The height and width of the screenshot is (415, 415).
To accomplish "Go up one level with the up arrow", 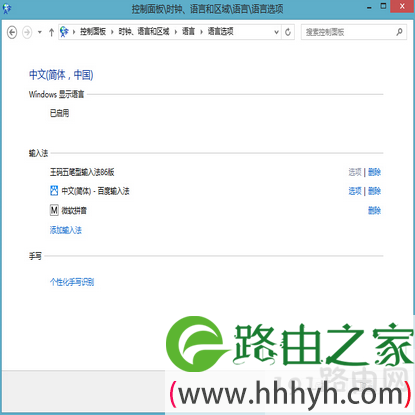I will pyautogui.click(x=51, y=32).
